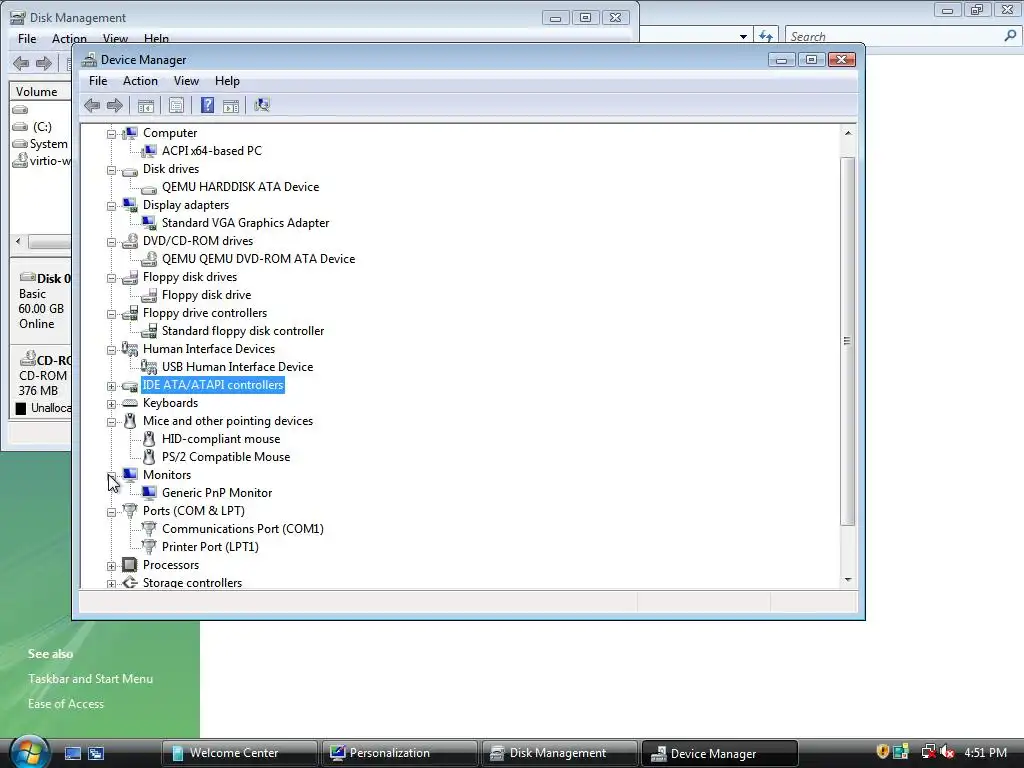Switch to Personalization taskbar button
The image size is (1024, 768).
click(x=399, y=753)
